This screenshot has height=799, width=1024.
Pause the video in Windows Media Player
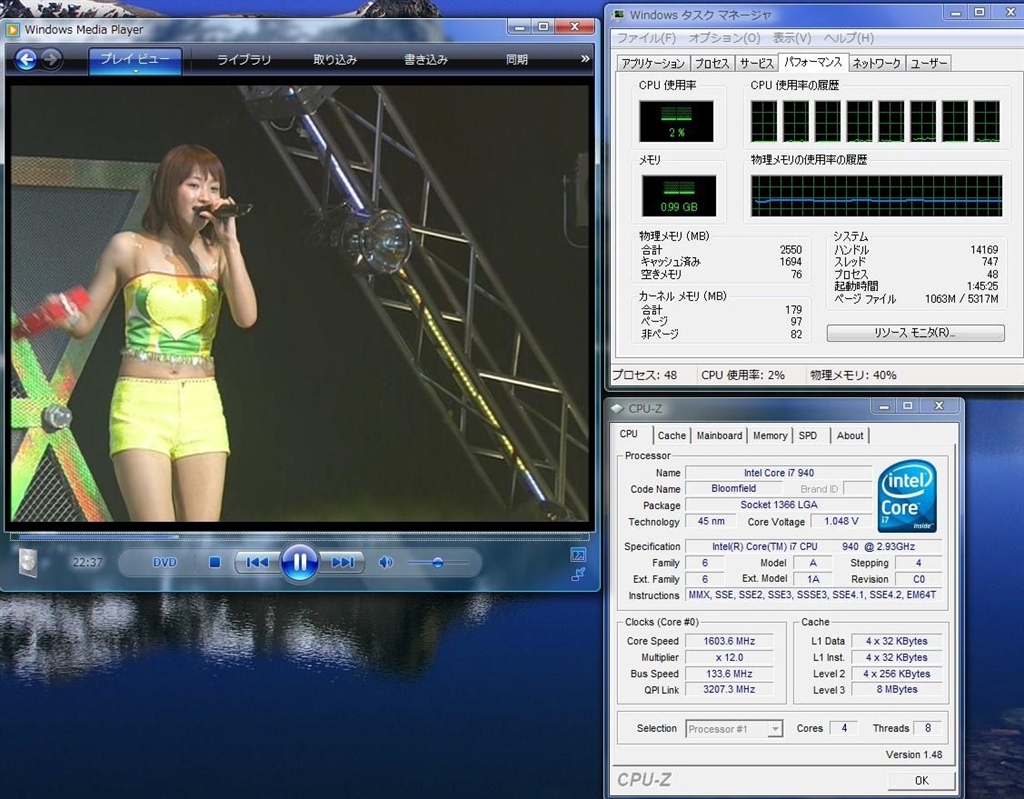[299, 562]
